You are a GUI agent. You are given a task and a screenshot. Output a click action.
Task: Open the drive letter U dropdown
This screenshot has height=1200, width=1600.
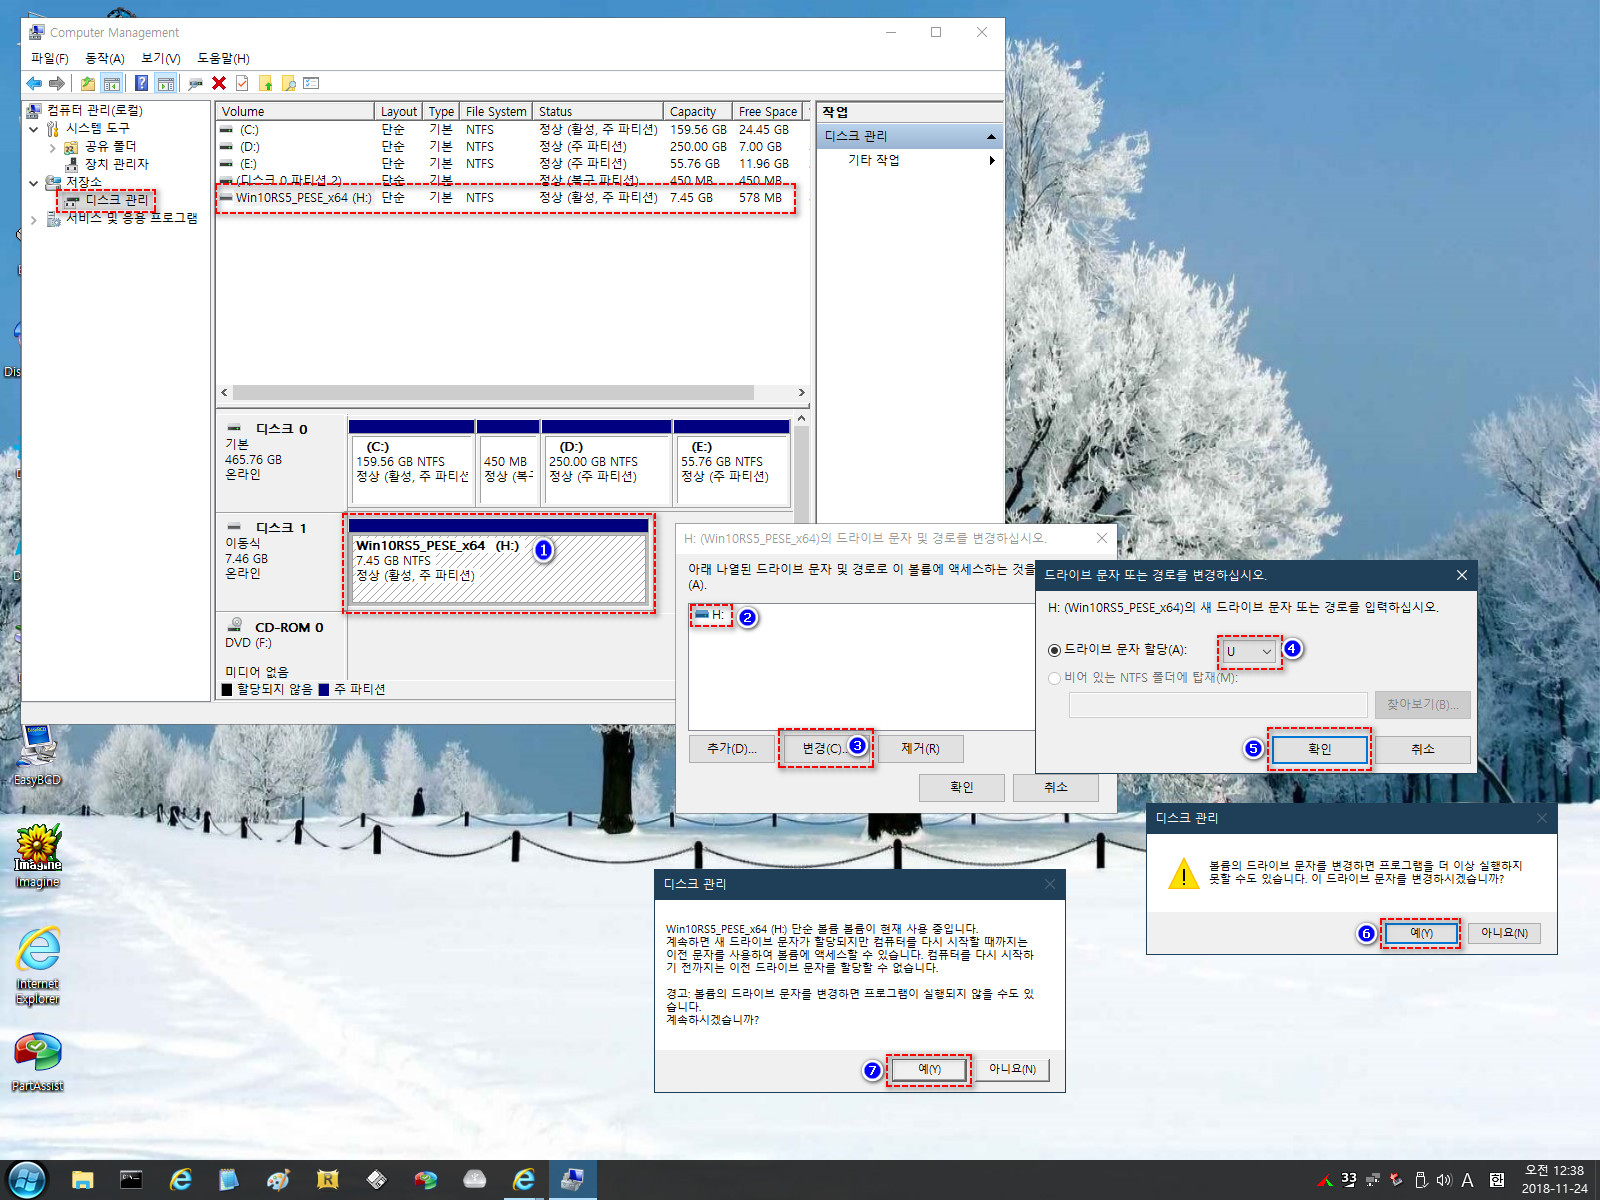tap(1249, 651)
